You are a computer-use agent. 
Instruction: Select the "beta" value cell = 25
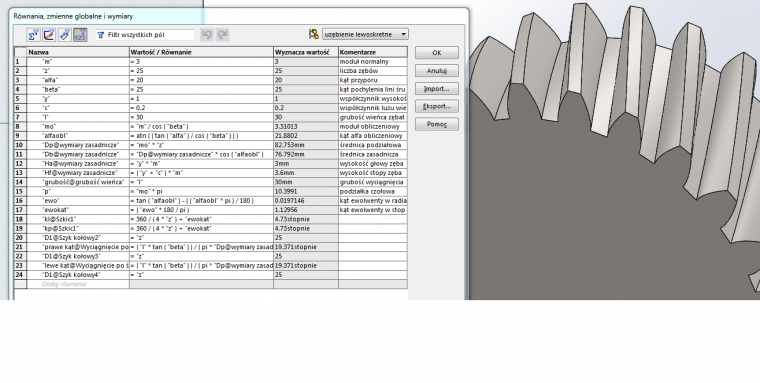coord(201,90)
